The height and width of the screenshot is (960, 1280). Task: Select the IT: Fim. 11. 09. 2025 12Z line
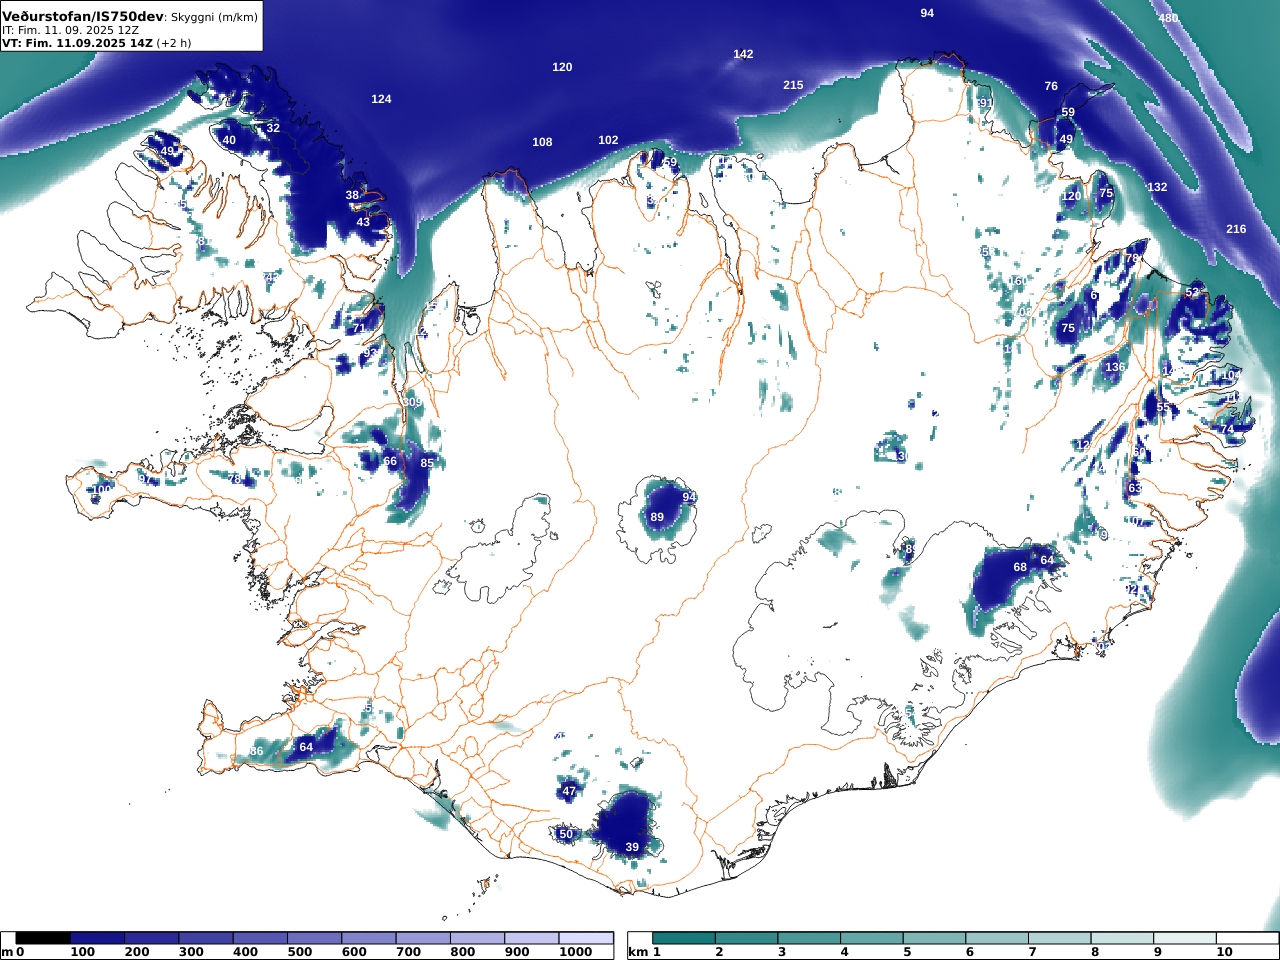click(x=70, y=30)
